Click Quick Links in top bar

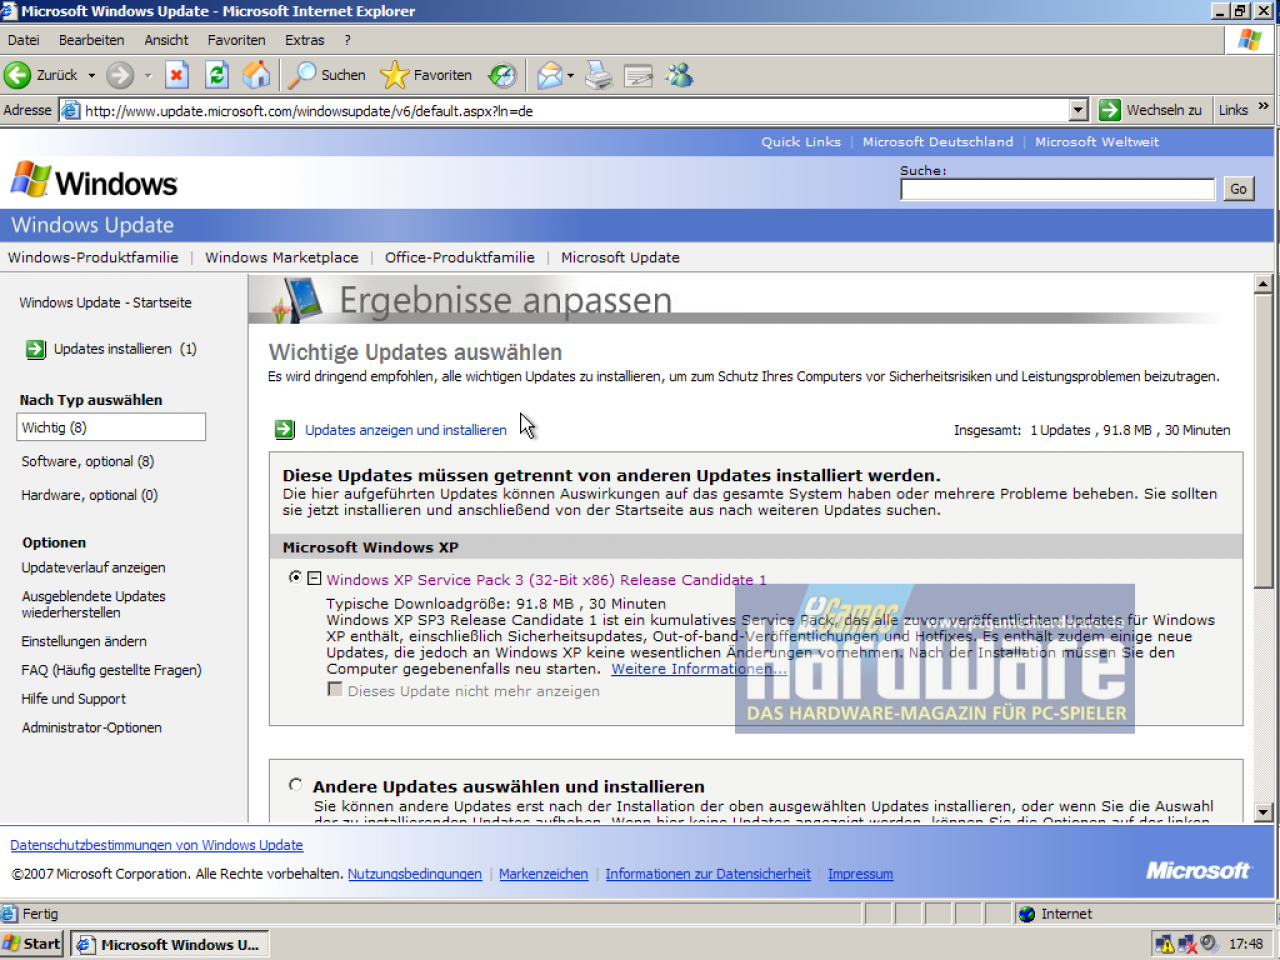(801, 142)
